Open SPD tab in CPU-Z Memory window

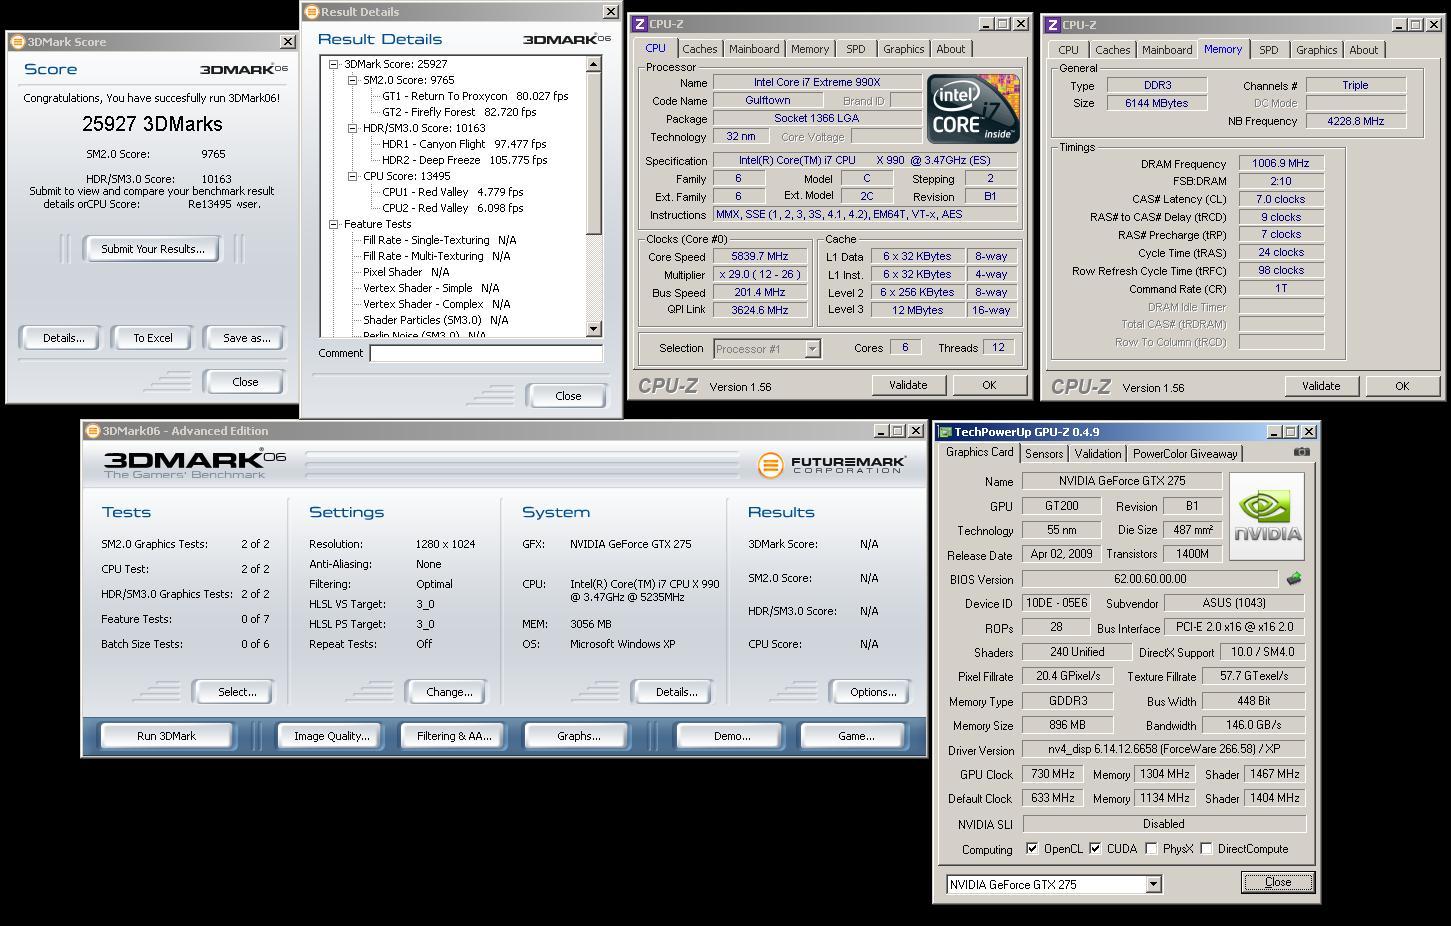pyautogui.click(x=1268, y=50)
